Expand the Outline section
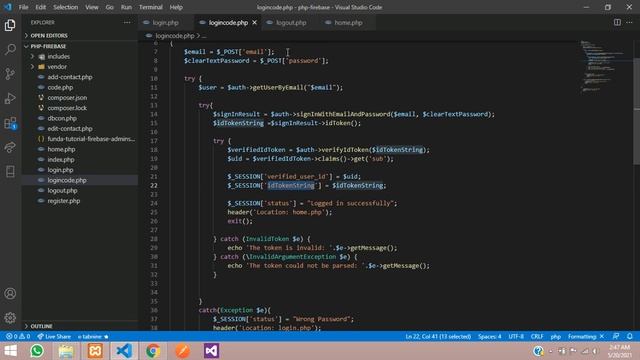Viewport: 640px width, 360px height. click(x=80, y=326)
